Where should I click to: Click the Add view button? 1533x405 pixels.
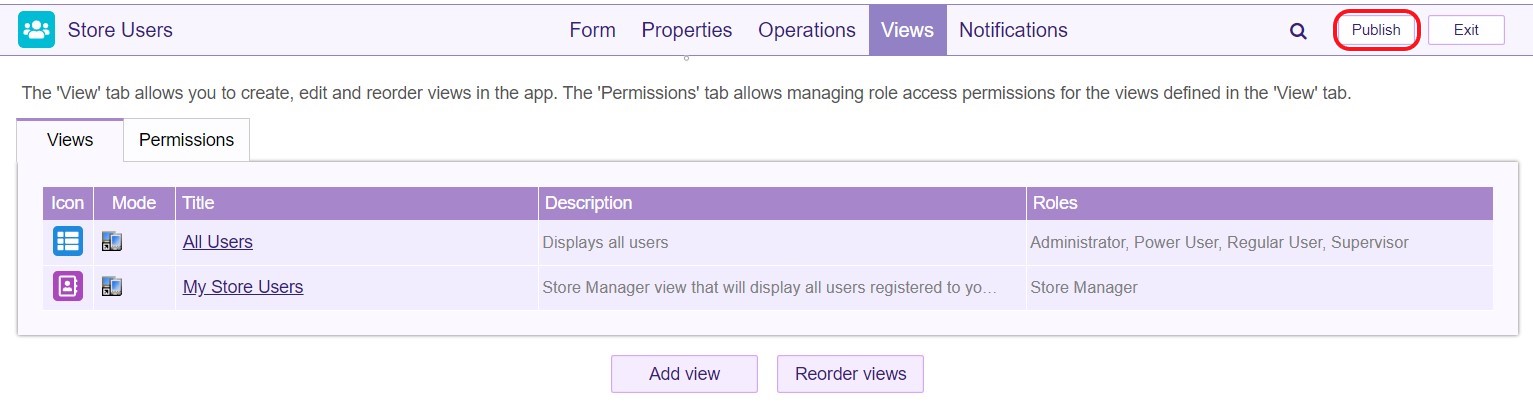coord(684,374)
